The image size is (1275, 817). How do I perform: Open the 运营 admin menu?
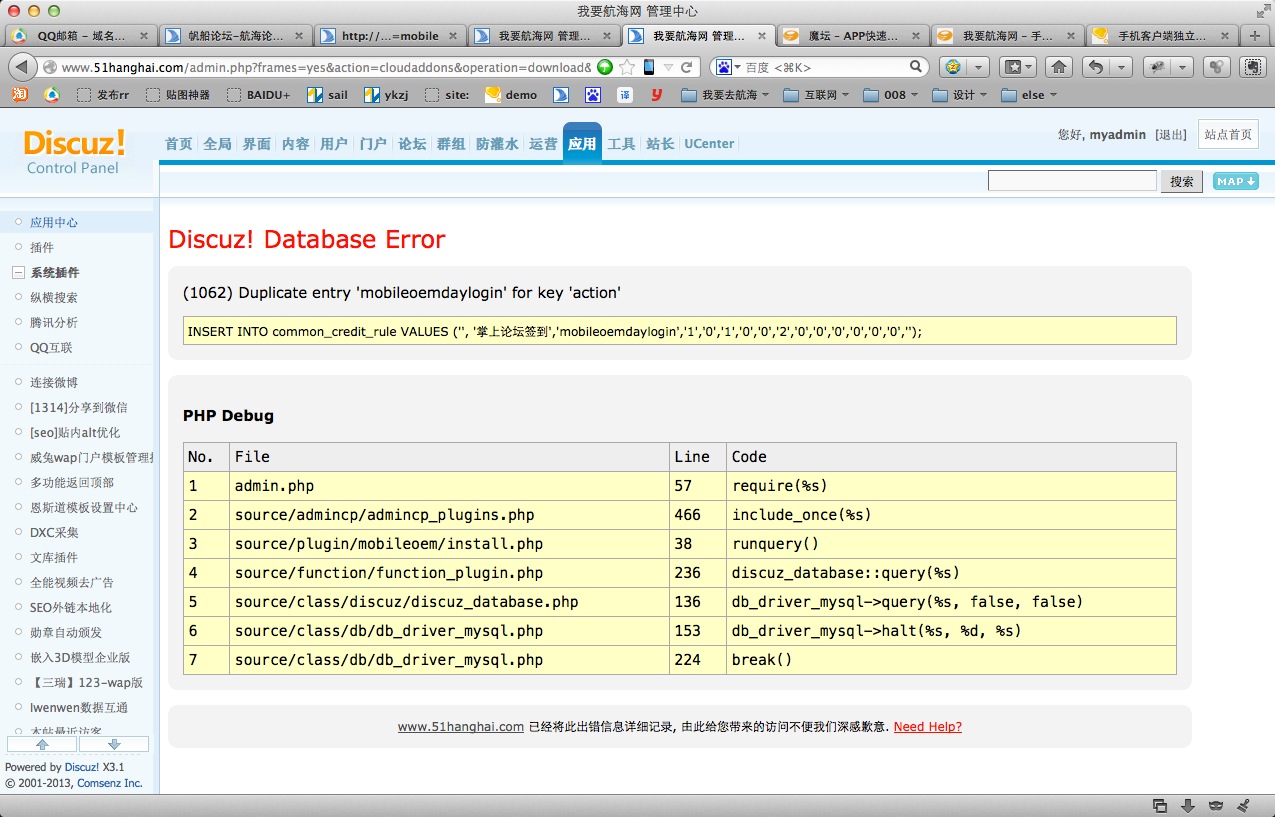(543, 144)
